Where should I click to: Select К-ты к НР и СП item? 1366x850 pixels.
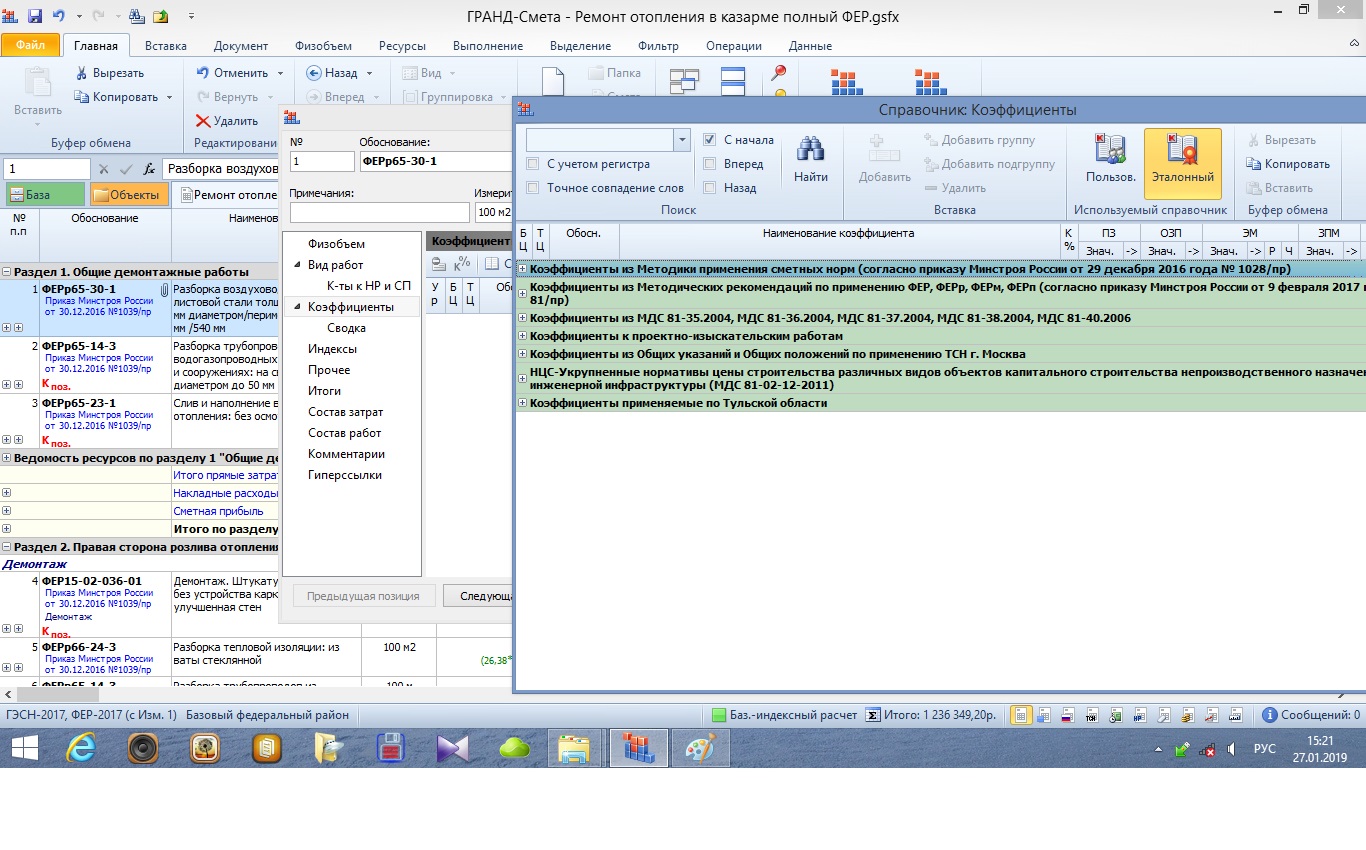(368, 286)
